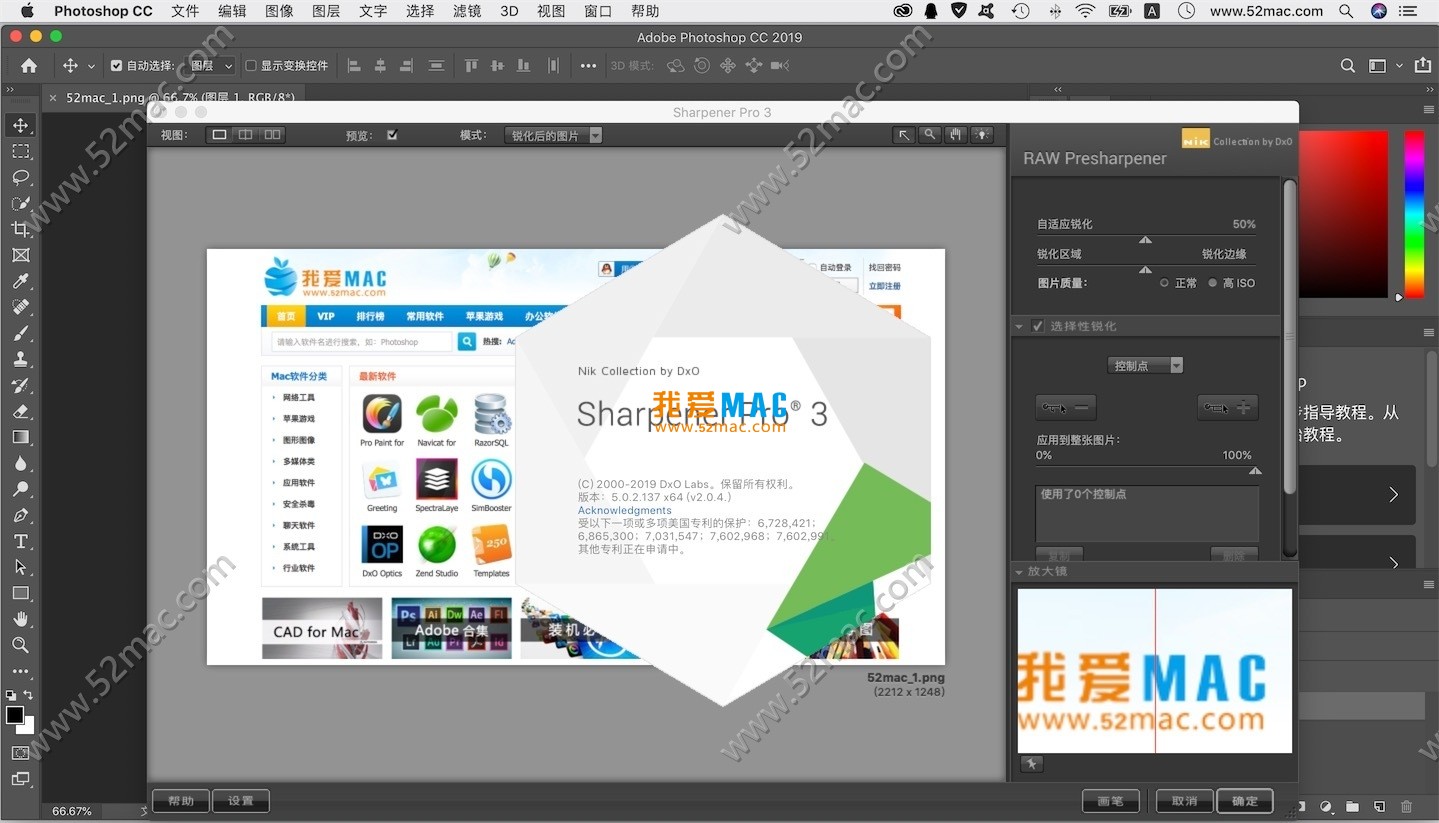Select the Gradient tool
This screenshot has height=823, width=1439.
click(20, 437)
